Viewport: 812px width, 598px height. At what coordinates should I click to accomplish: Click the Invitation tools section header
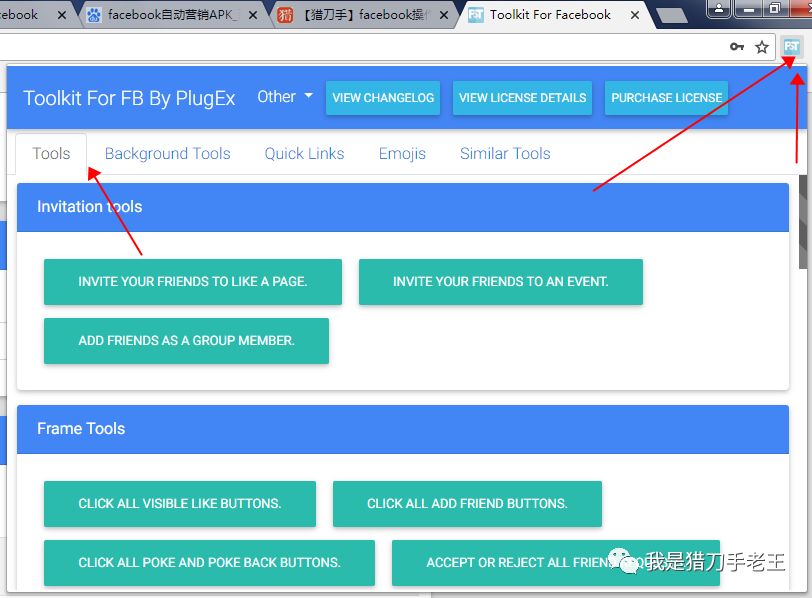403,207
